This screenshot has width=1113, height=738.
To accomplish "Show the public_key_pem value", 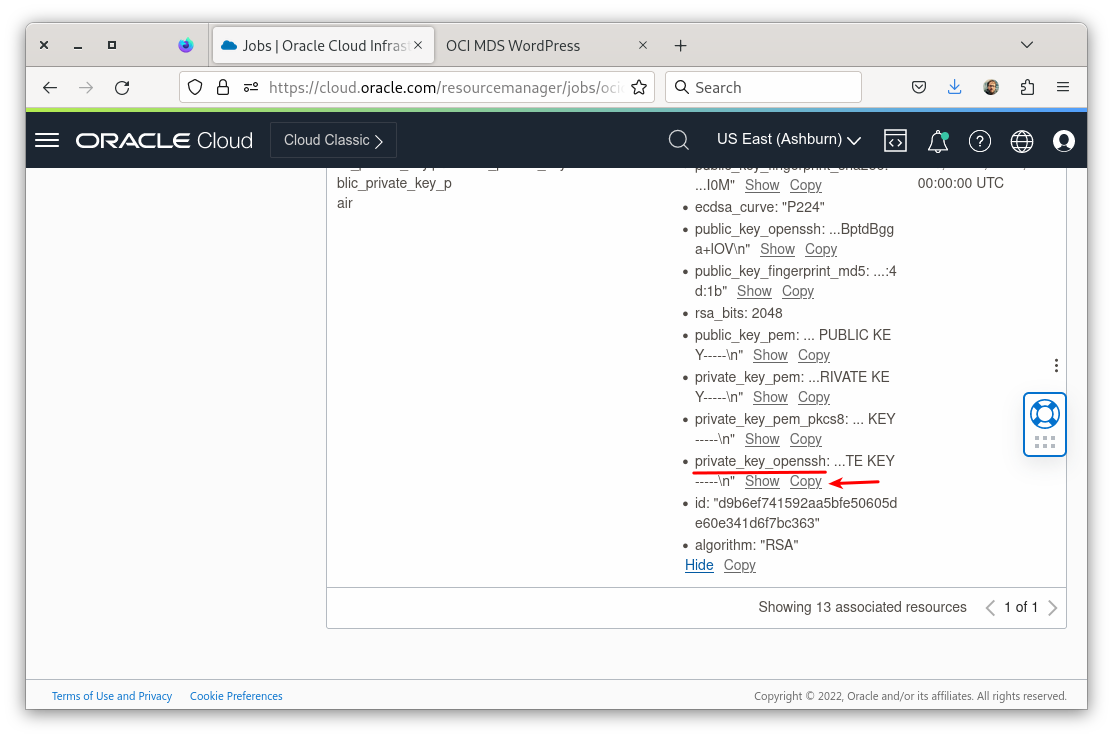I will pos(770,355).
